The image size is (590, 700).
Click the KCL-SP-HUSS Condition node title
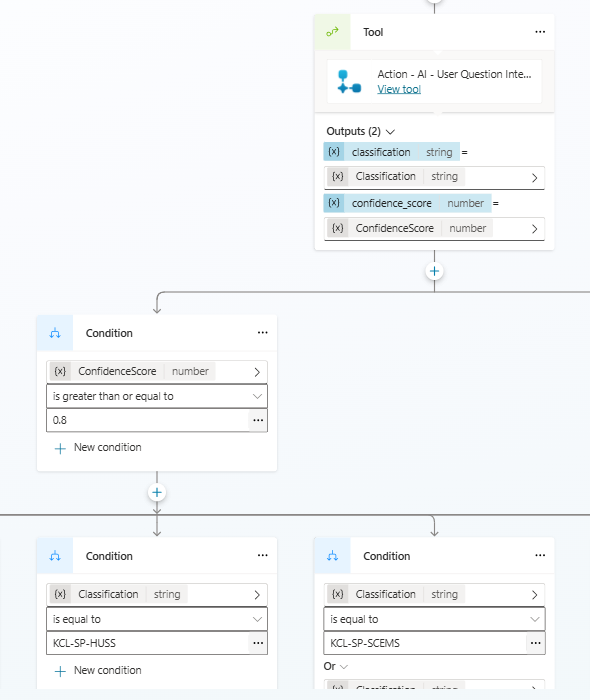tap(109, 556)
